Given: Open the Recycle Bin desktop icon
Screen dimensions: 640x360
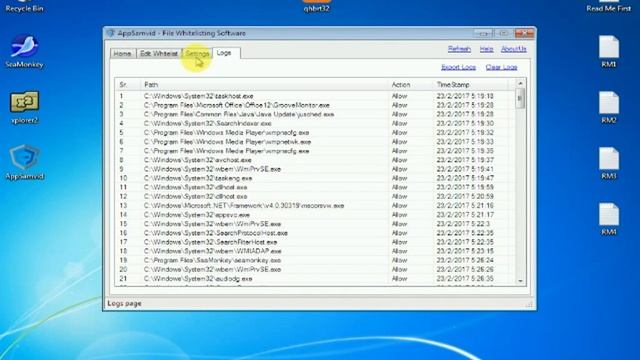Looking at the screenshot, I should pyautogui.click(x=24, y=6).
